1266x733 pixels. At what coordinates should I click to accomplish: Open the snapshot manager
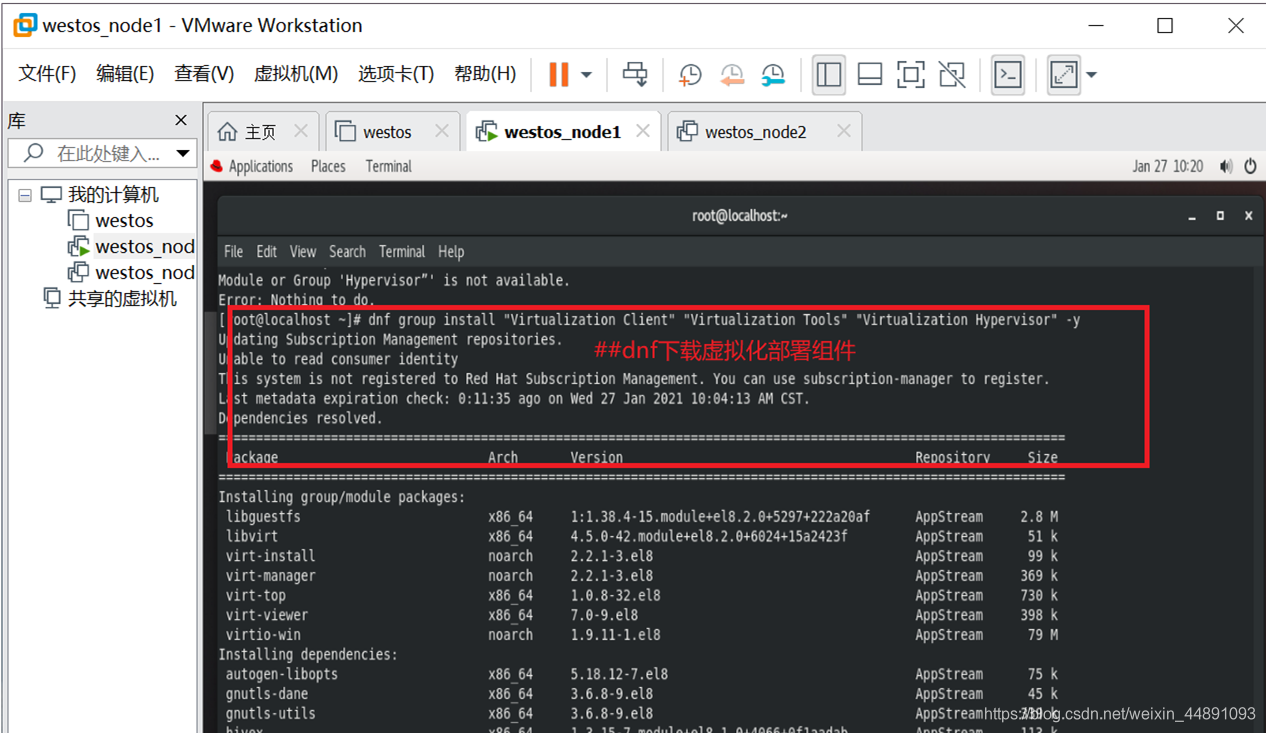[773, 74]
